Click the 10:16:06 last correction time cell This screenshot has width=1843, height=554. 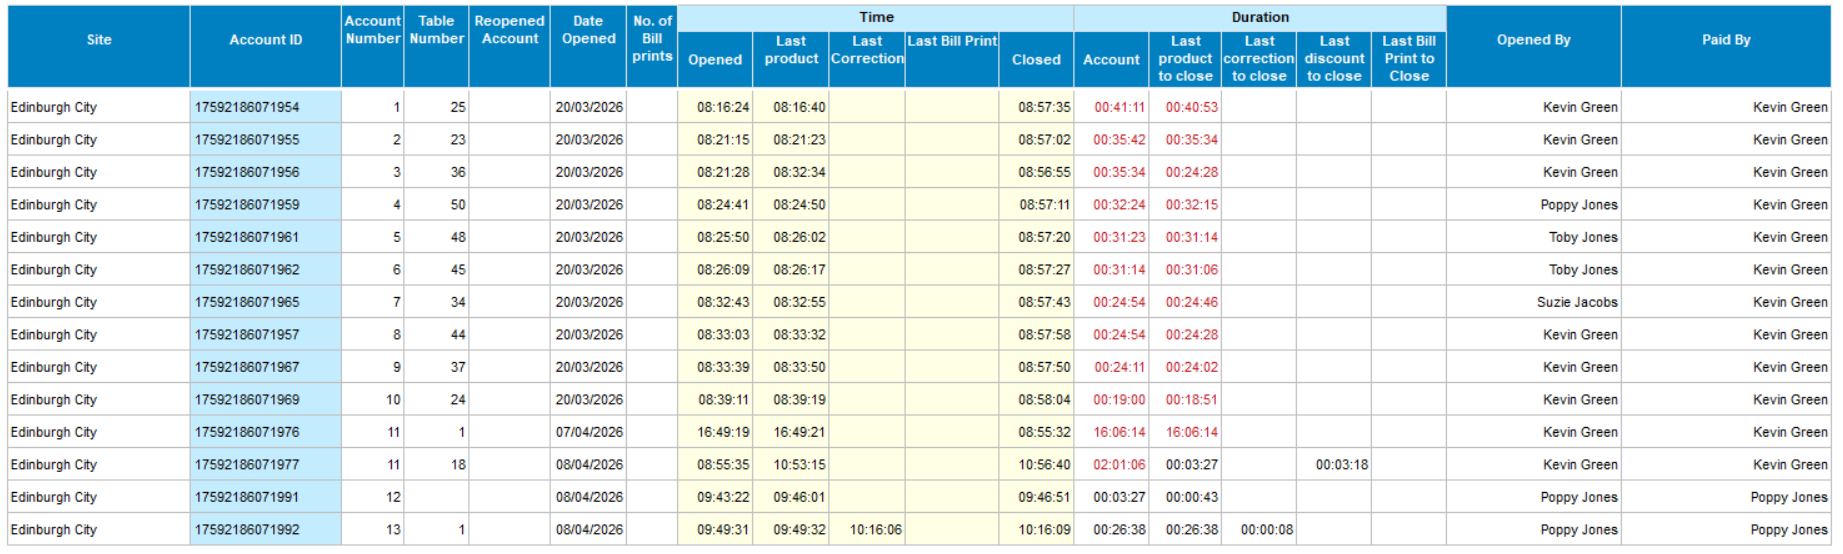click(875, 530)
